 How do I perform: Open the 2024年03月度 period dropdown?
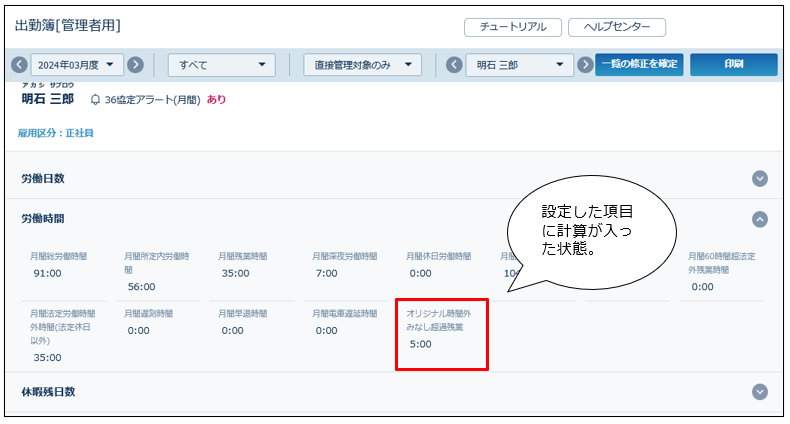(77, 65)
